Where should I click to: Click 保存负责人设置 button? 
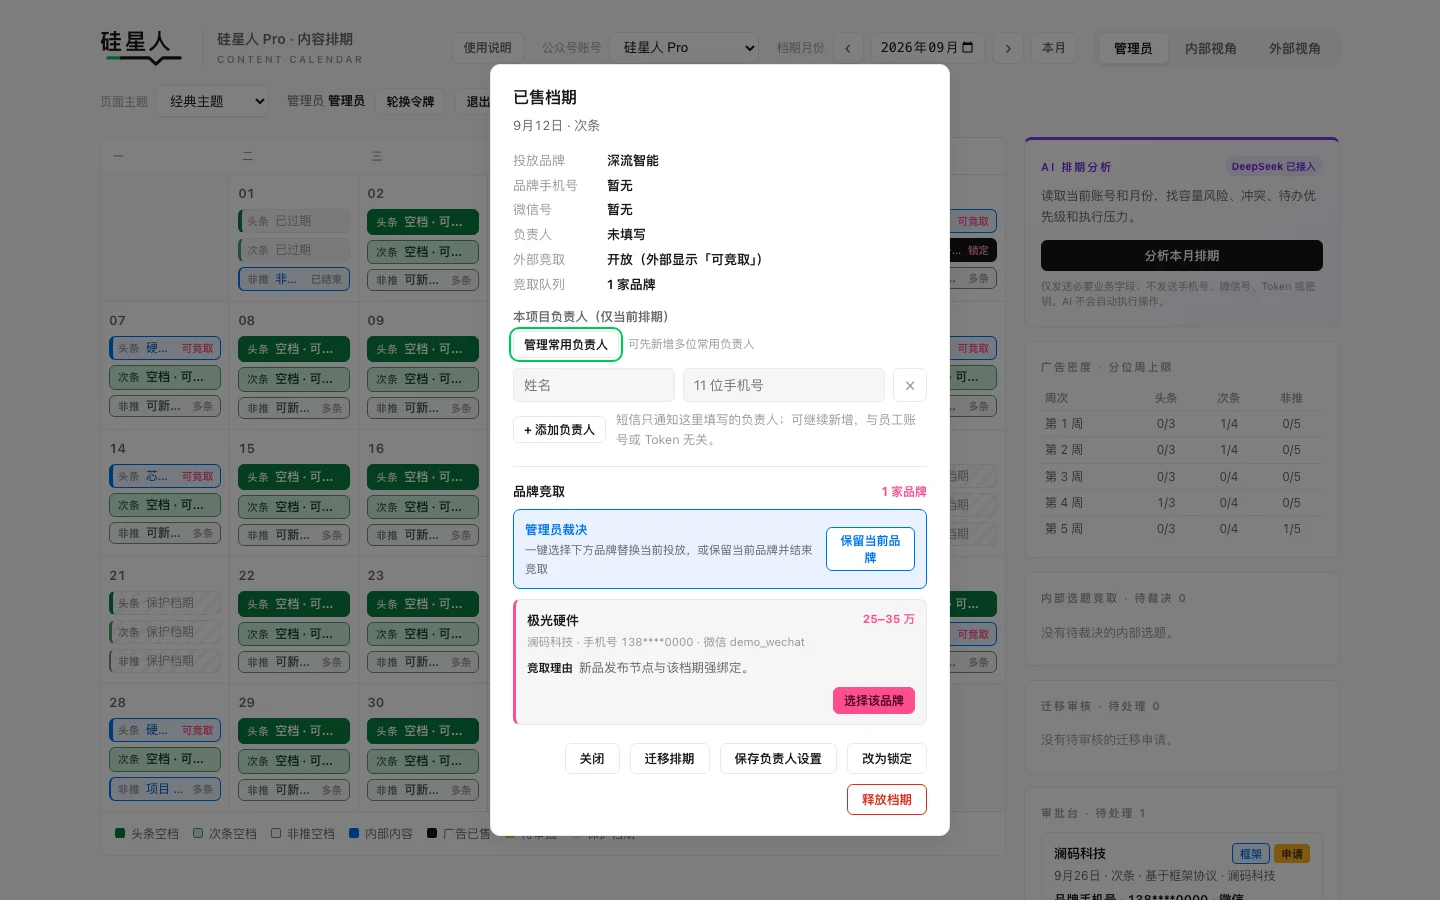(x=778, y=759)
